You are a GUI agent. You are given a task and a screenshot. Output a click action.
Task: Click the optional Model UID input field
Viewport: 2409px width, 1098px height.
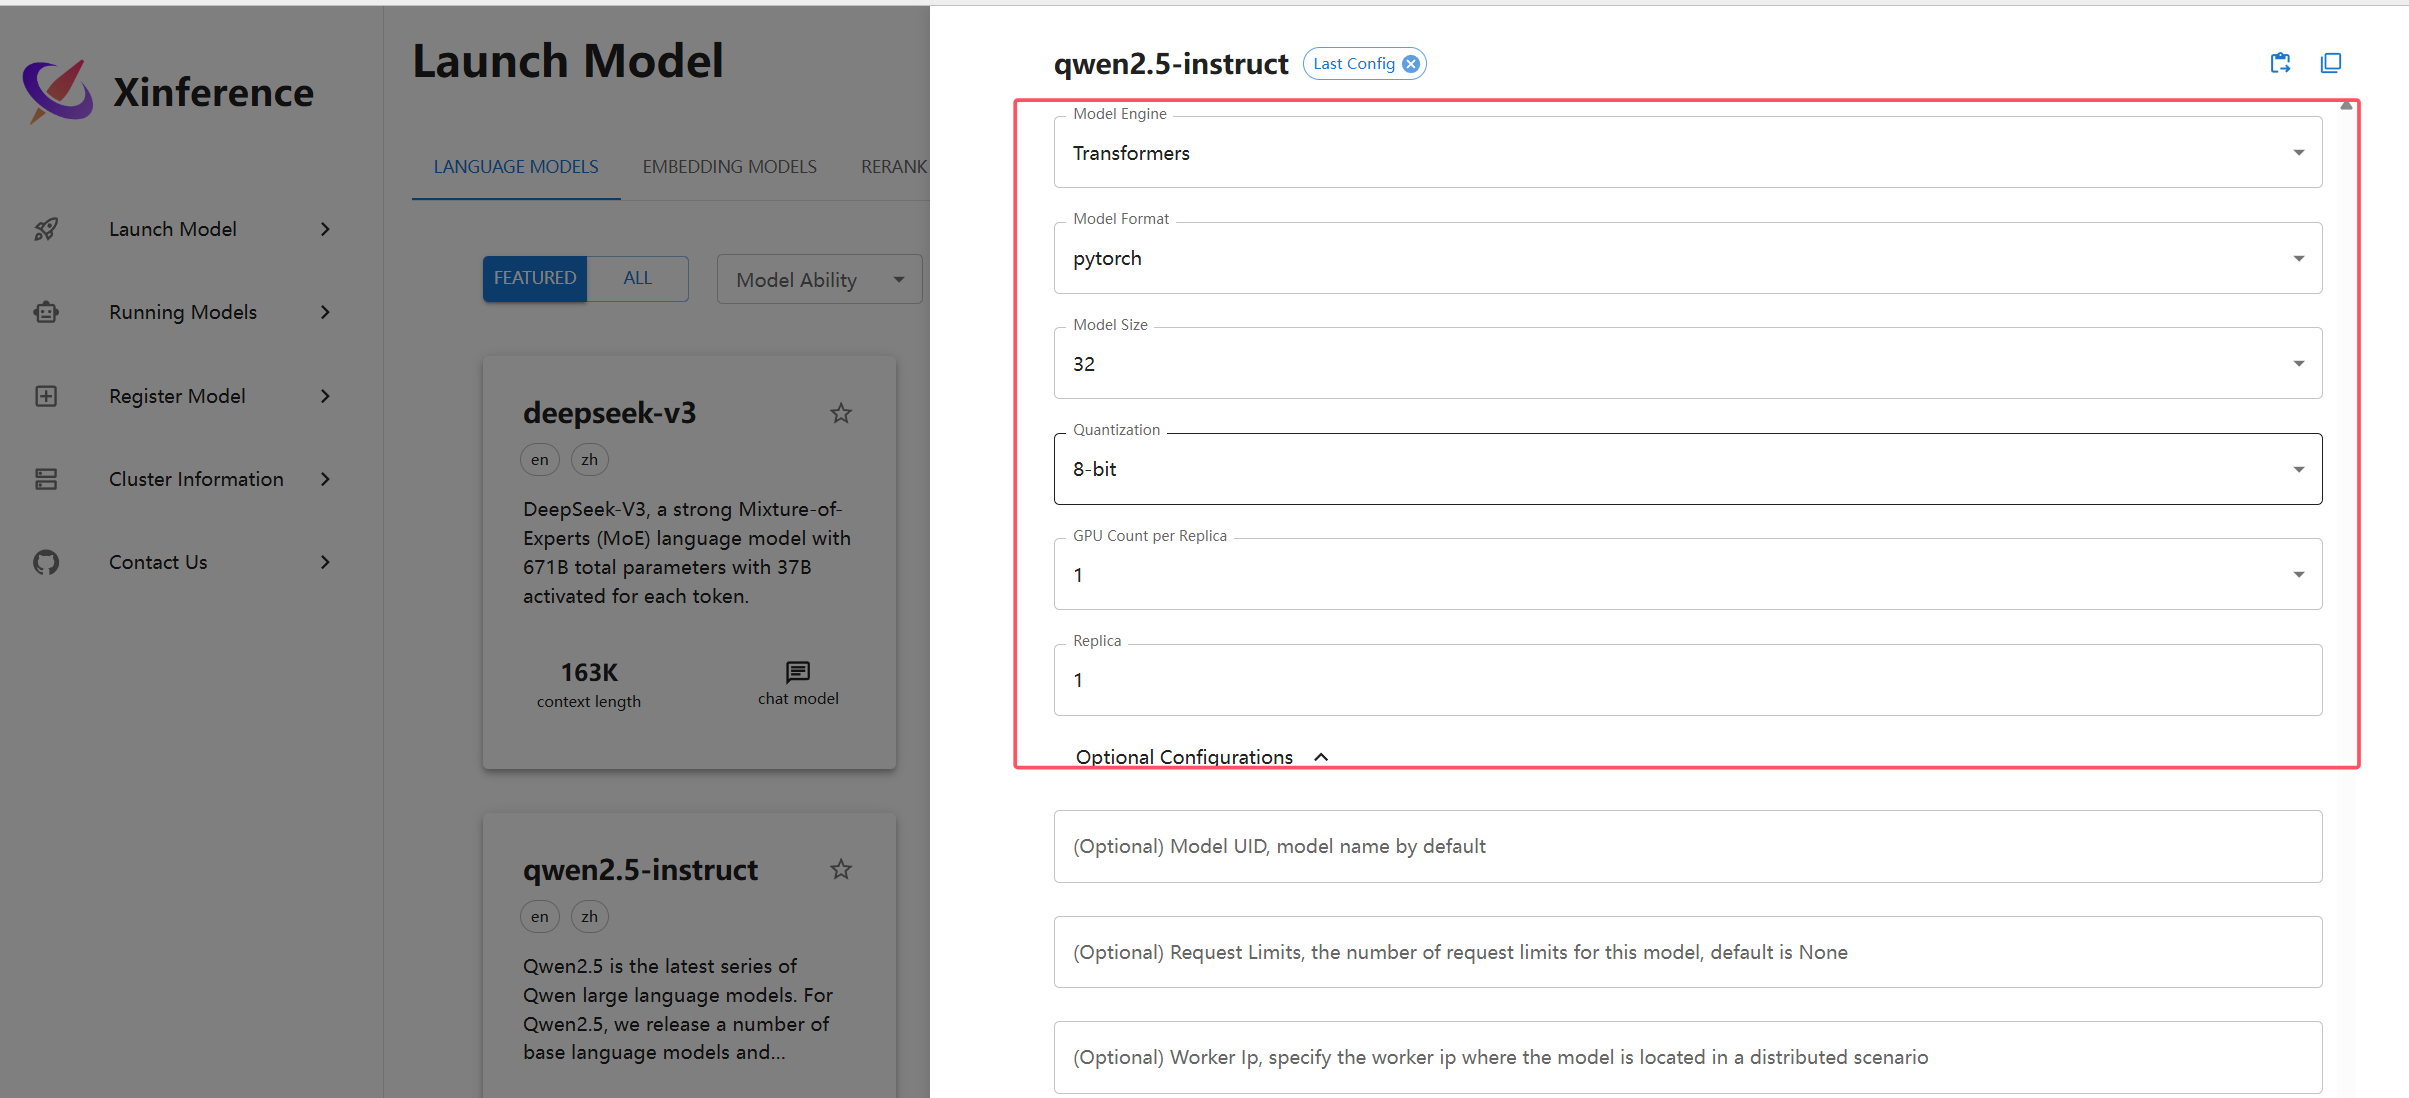1687,846
